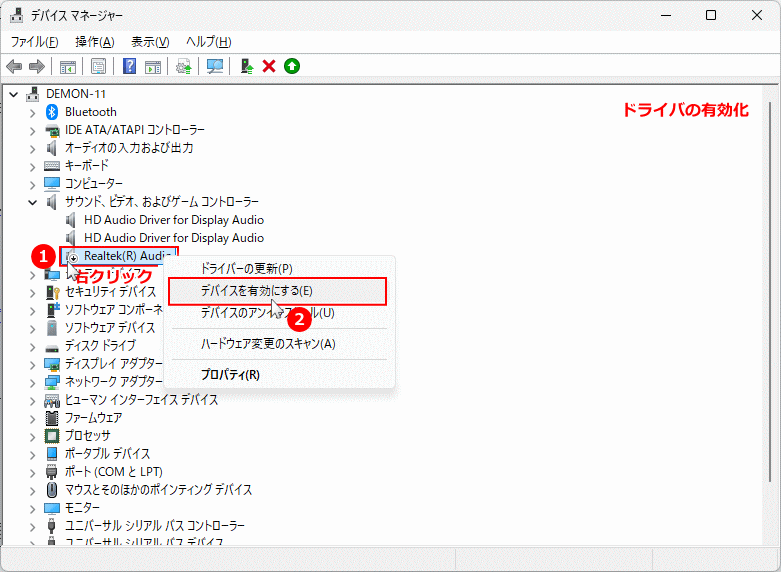Click the プロセッサ processor icon

[52, 436]
